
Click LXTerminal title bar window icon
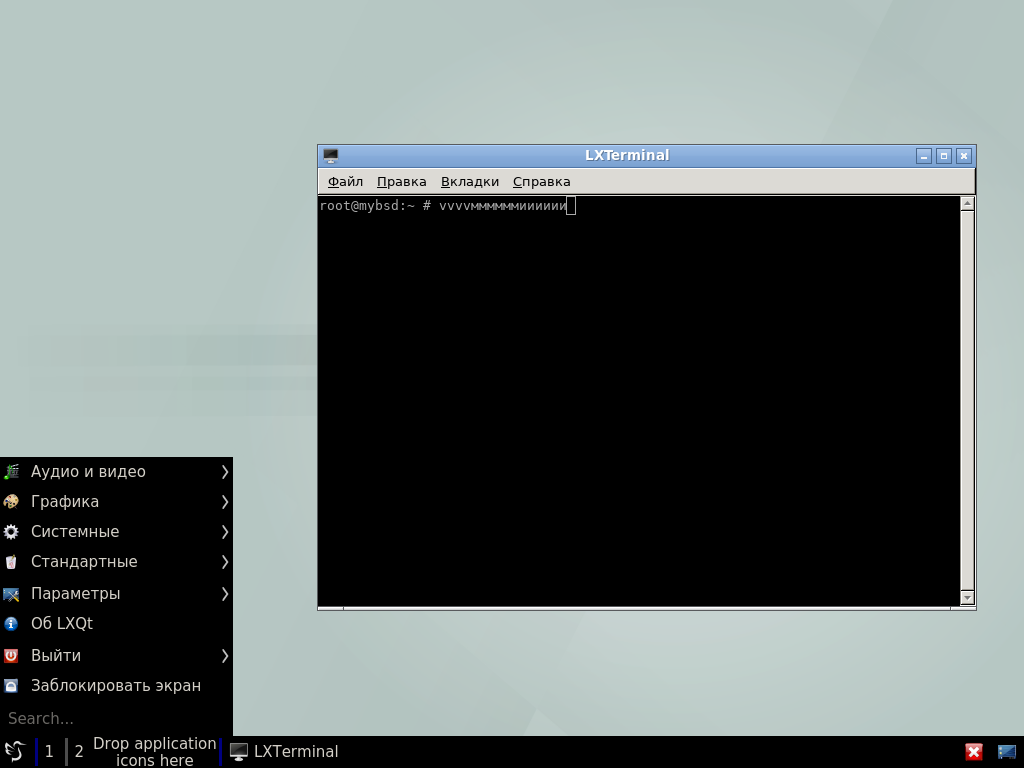pos(331,156)
